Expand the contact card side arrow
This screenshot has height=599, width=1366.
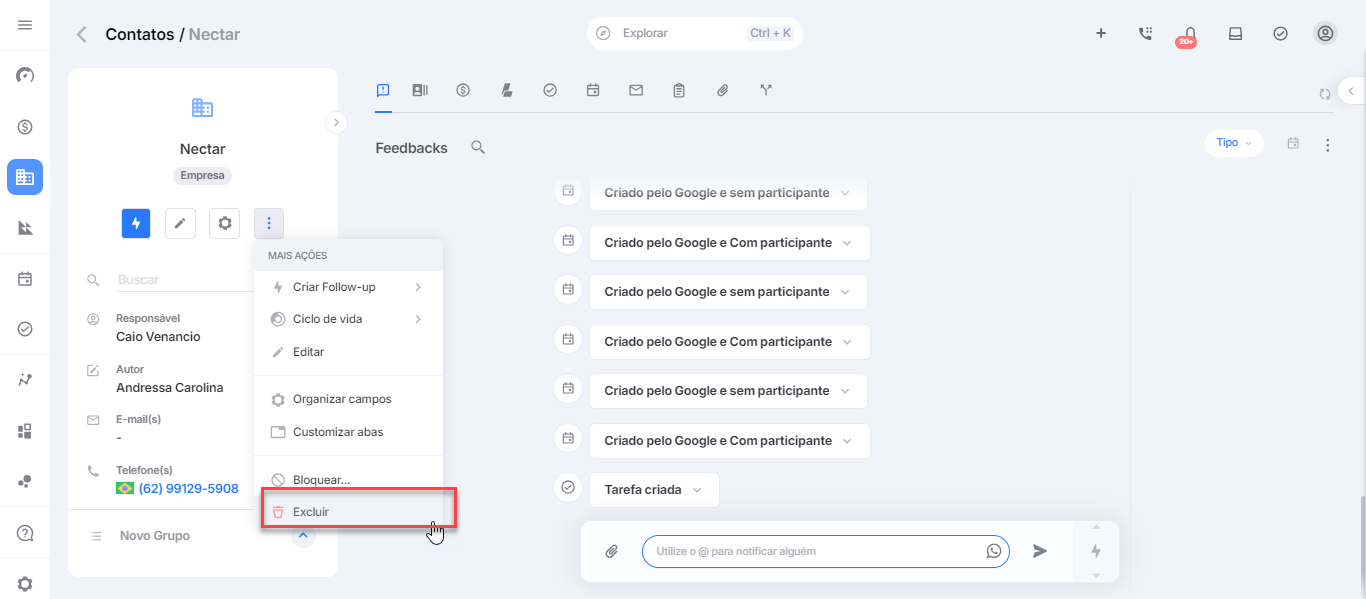[336, 122]
